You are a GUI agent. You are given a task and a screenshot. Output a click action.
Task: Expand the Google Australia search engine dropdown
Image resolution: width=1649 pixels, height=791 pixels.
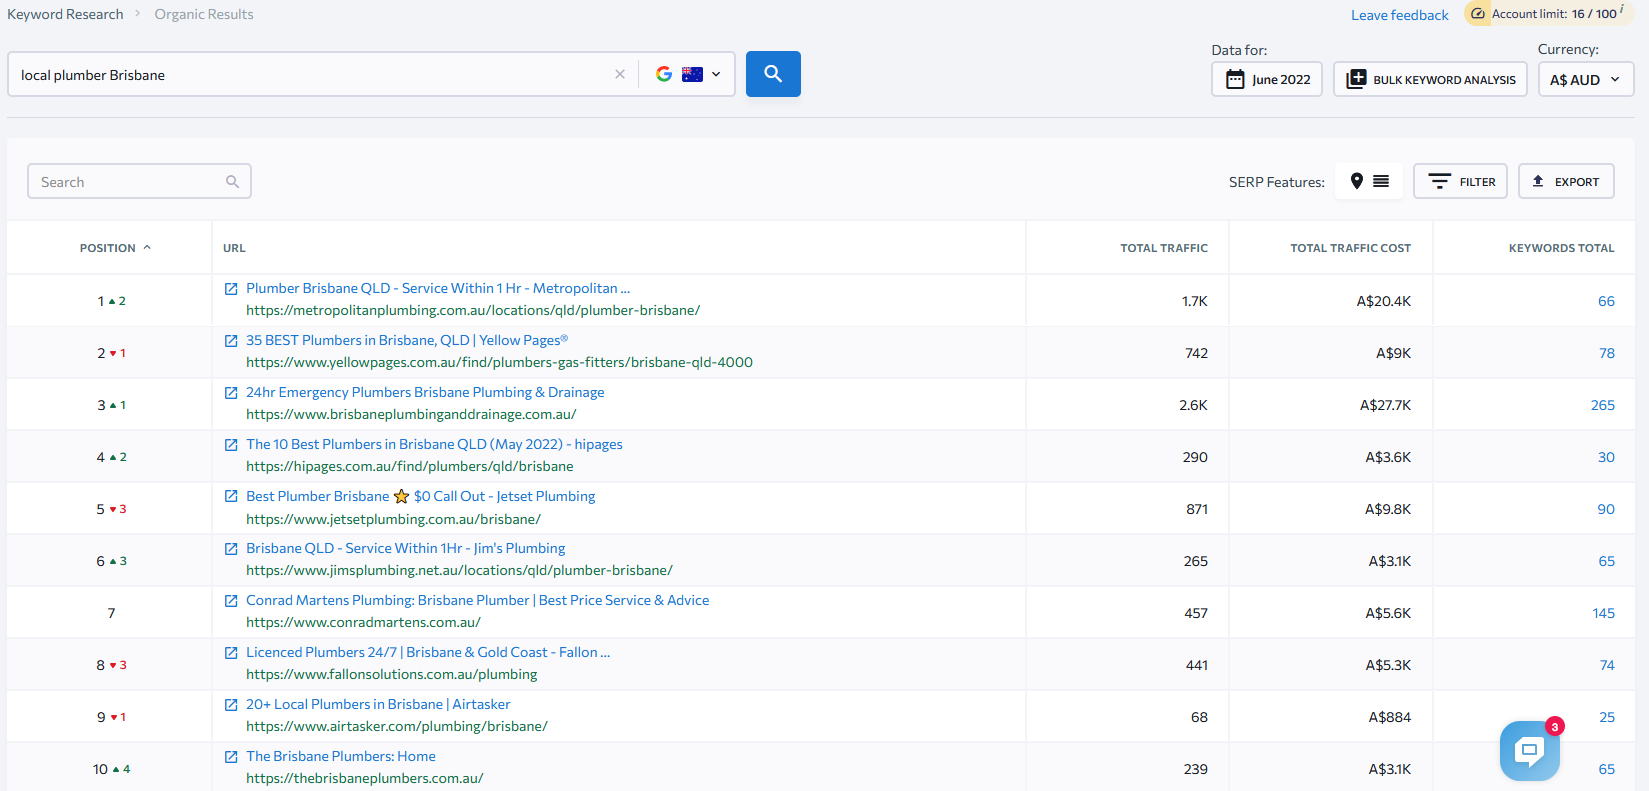(x=689, y=74)
